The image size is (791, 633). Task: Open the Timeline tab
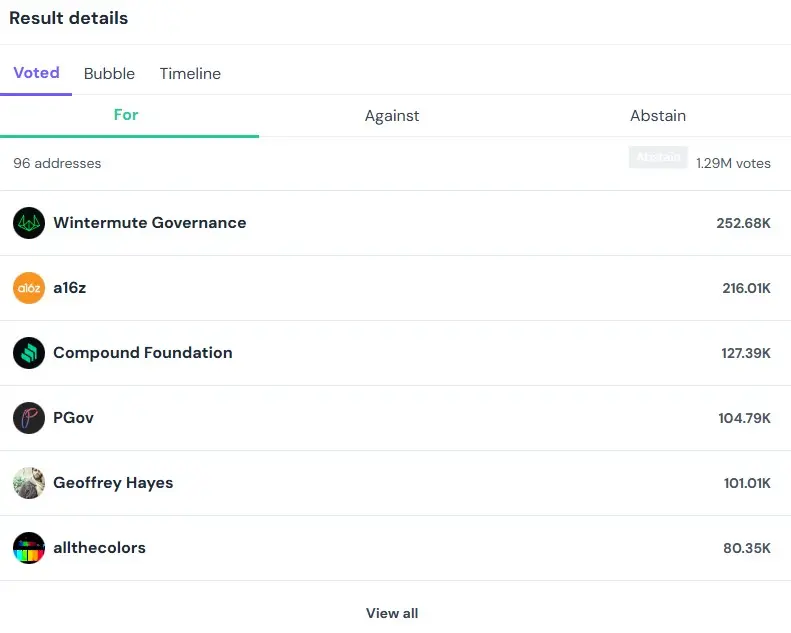[190, 74]
